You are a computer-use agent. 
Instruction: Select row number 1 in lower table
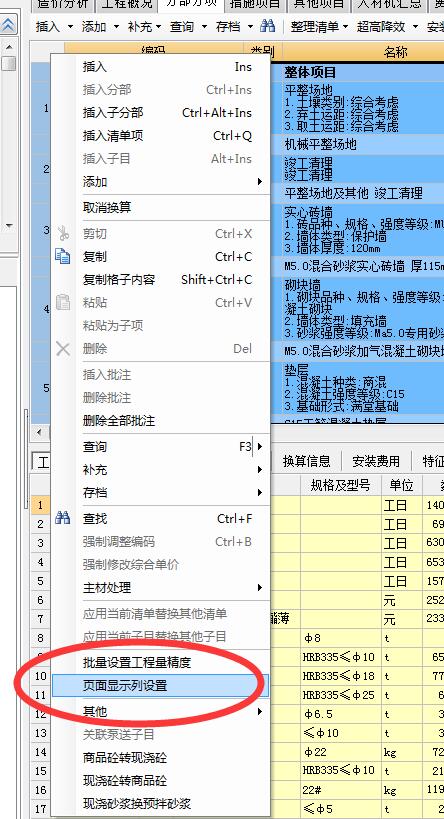tap(40, 505)
